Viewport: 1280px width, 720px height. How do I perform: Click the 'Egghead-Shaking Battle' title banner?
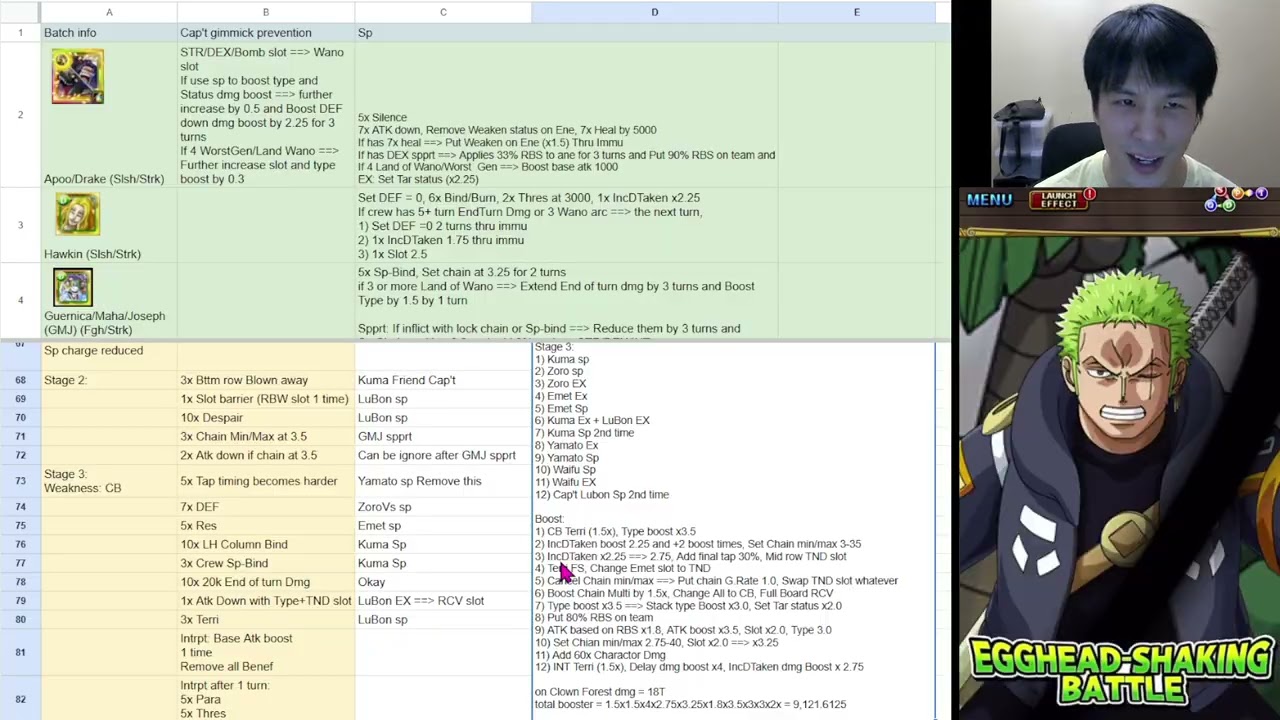[1120, 672]
